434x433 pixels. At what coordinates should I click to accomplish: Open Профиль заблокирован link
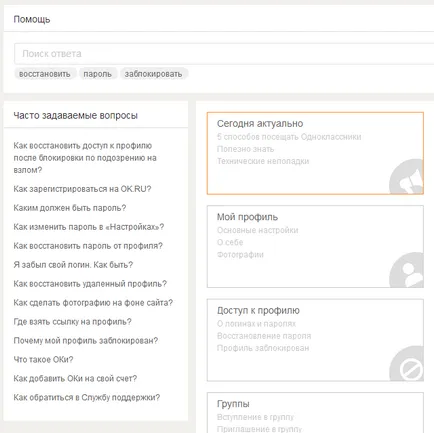[263, 348]
